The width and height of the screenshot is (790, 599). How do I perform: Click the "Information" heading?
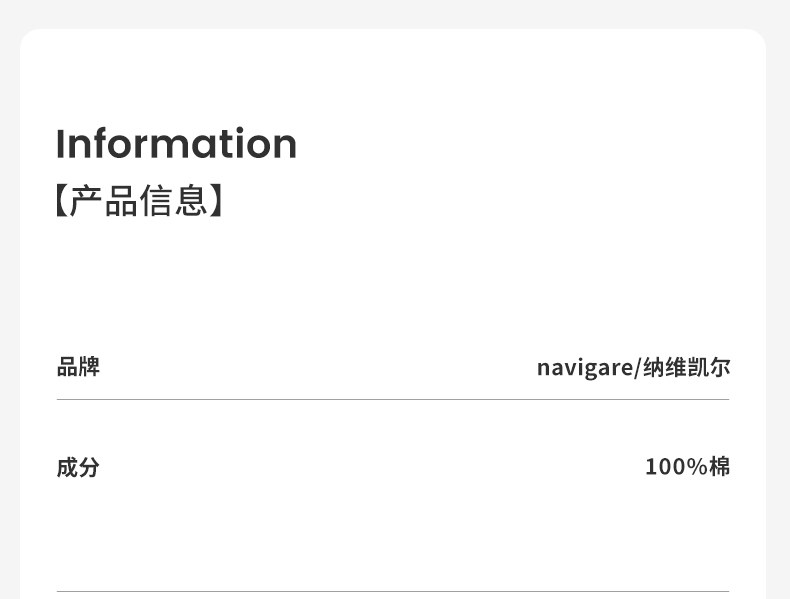point(176,144)
